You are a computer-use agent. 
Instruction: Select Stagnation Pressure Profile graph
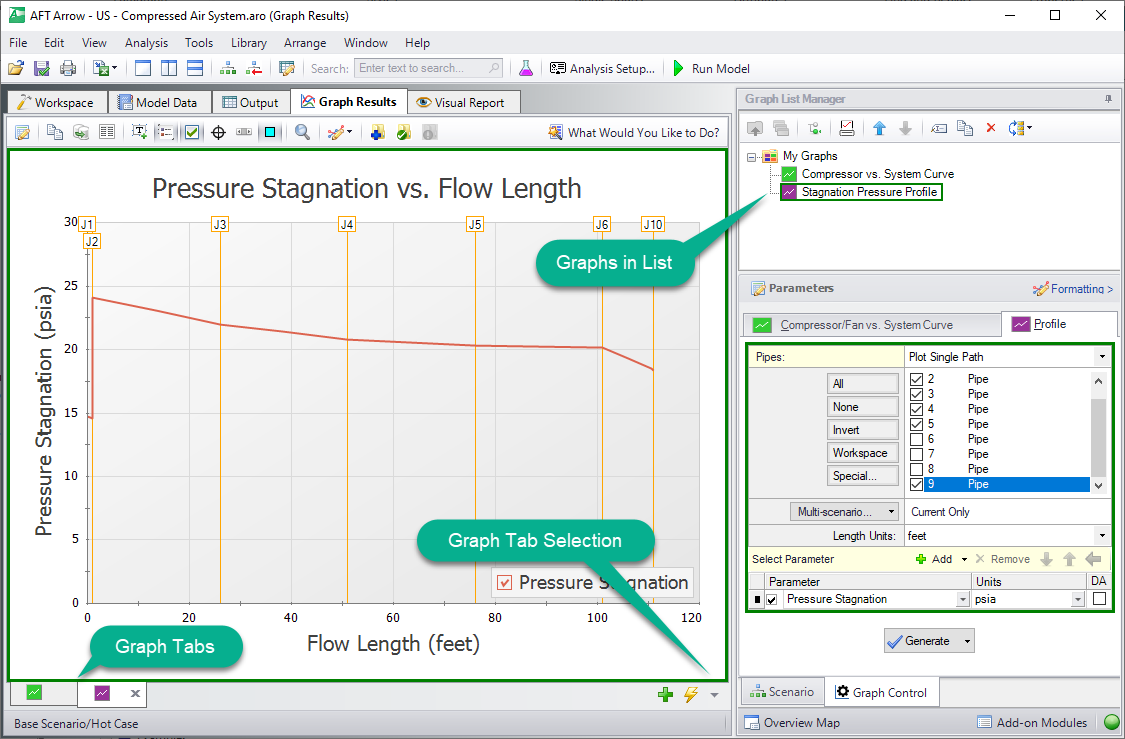tap(869, 192)
